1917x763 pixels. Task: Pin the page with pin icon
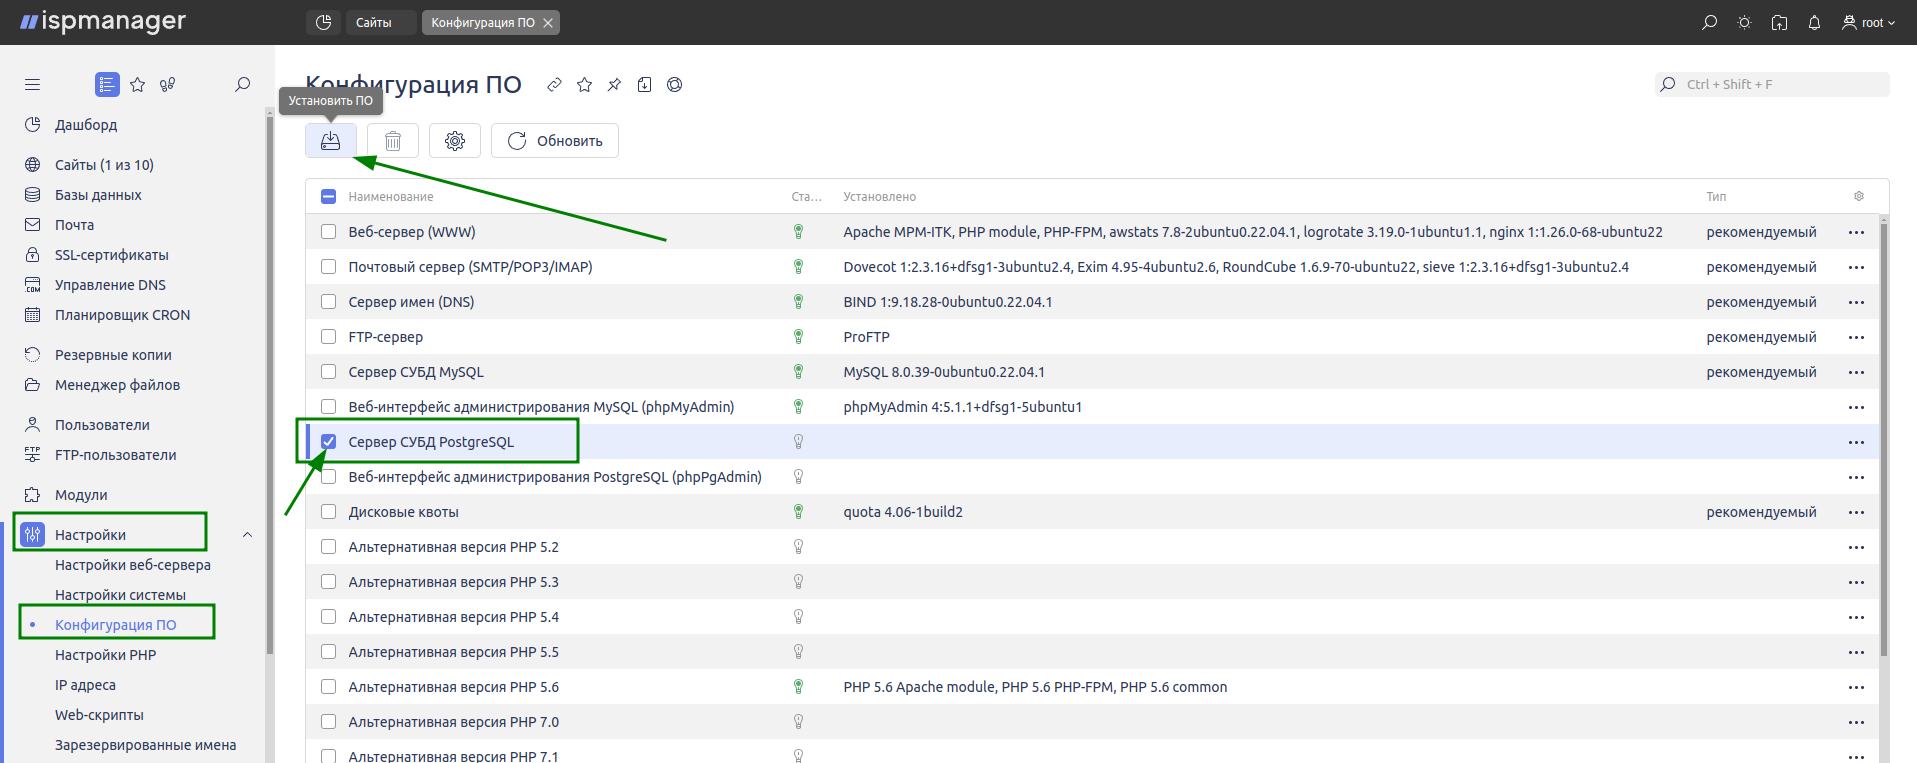[x=615, y=85]
